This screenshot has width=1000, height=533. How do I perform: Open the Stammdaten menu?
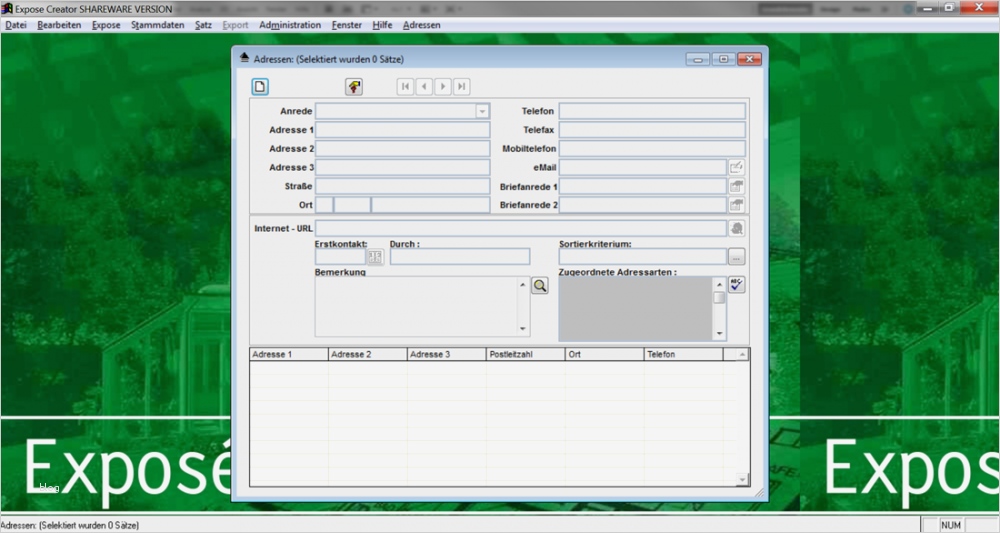click(158, 25)
